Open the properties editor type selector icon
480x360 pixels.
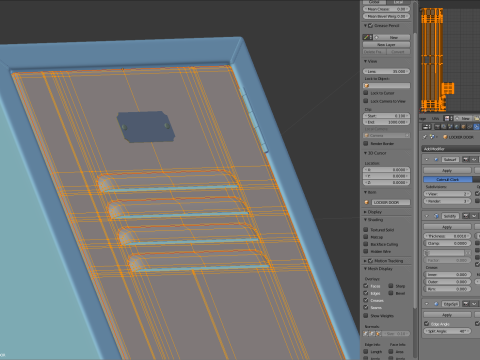[427, 127]
